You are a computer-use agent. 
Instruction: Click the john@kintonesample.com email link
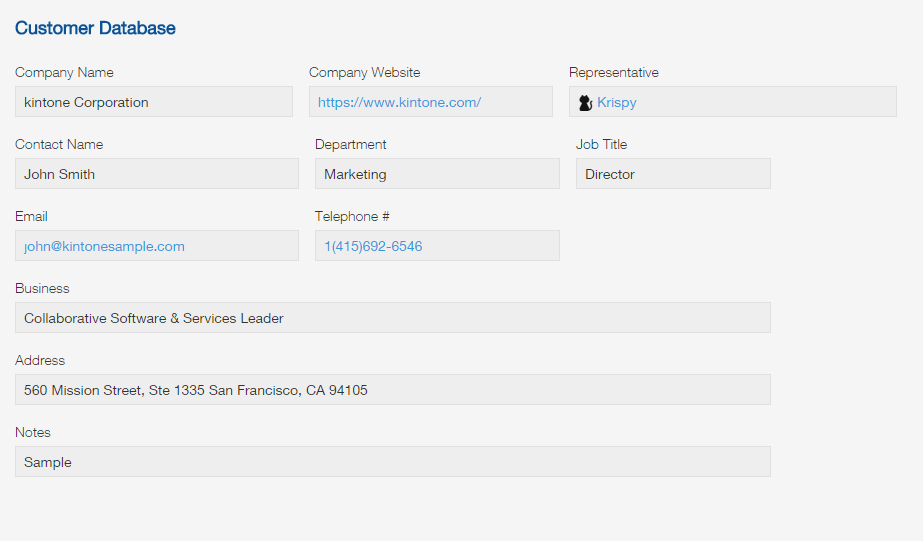click(104, 246)
